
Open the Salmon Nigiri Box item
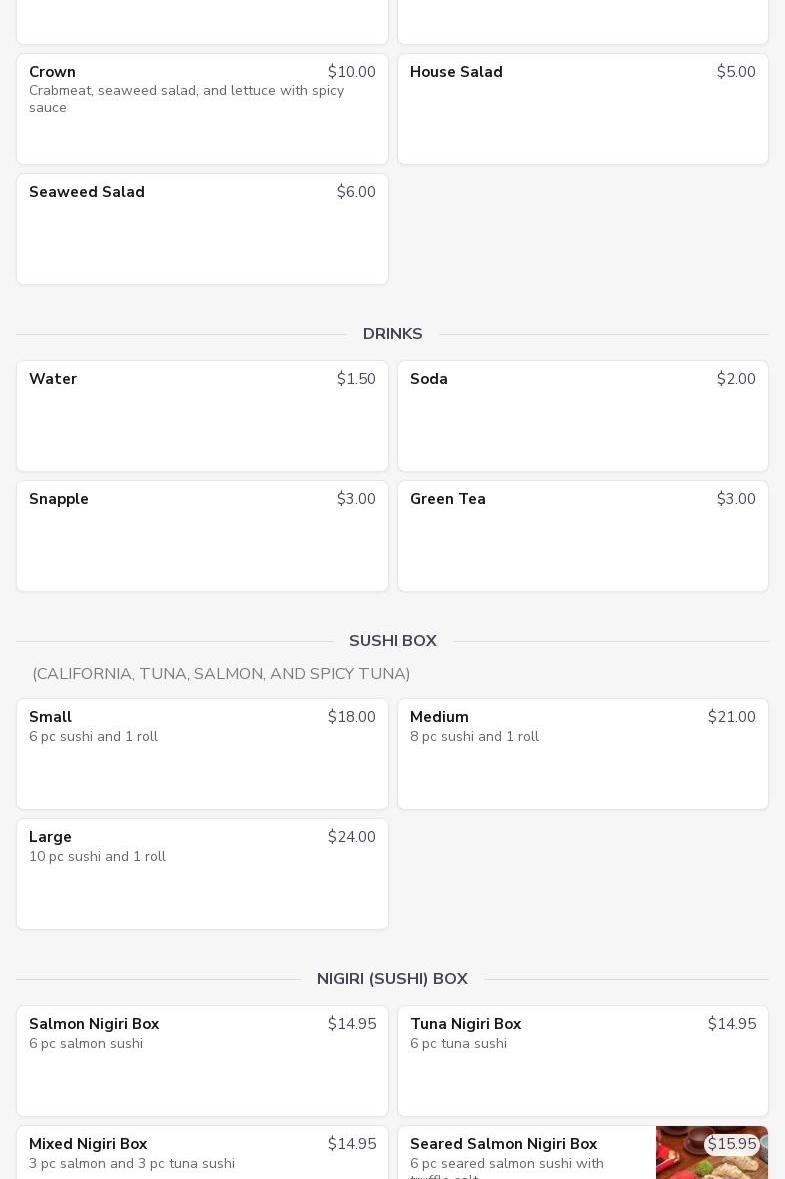pos(202,1061)
